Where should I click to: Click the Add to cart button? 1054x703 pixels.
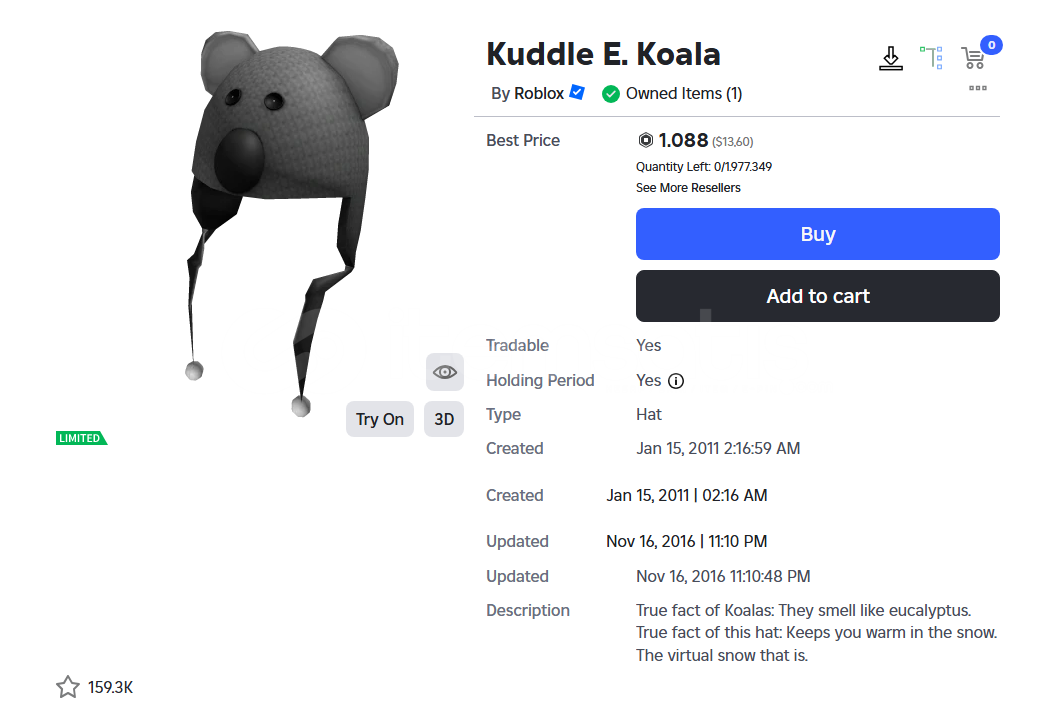(x=817, y=296)
